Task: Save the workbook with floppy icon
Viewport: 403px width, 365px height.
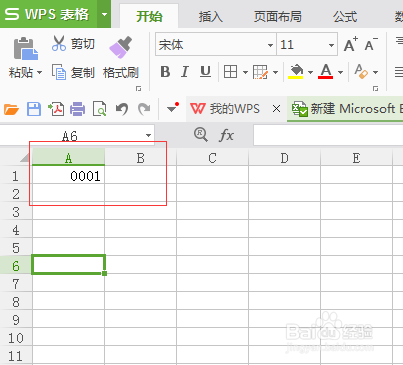Action: (x=34, y=109)
